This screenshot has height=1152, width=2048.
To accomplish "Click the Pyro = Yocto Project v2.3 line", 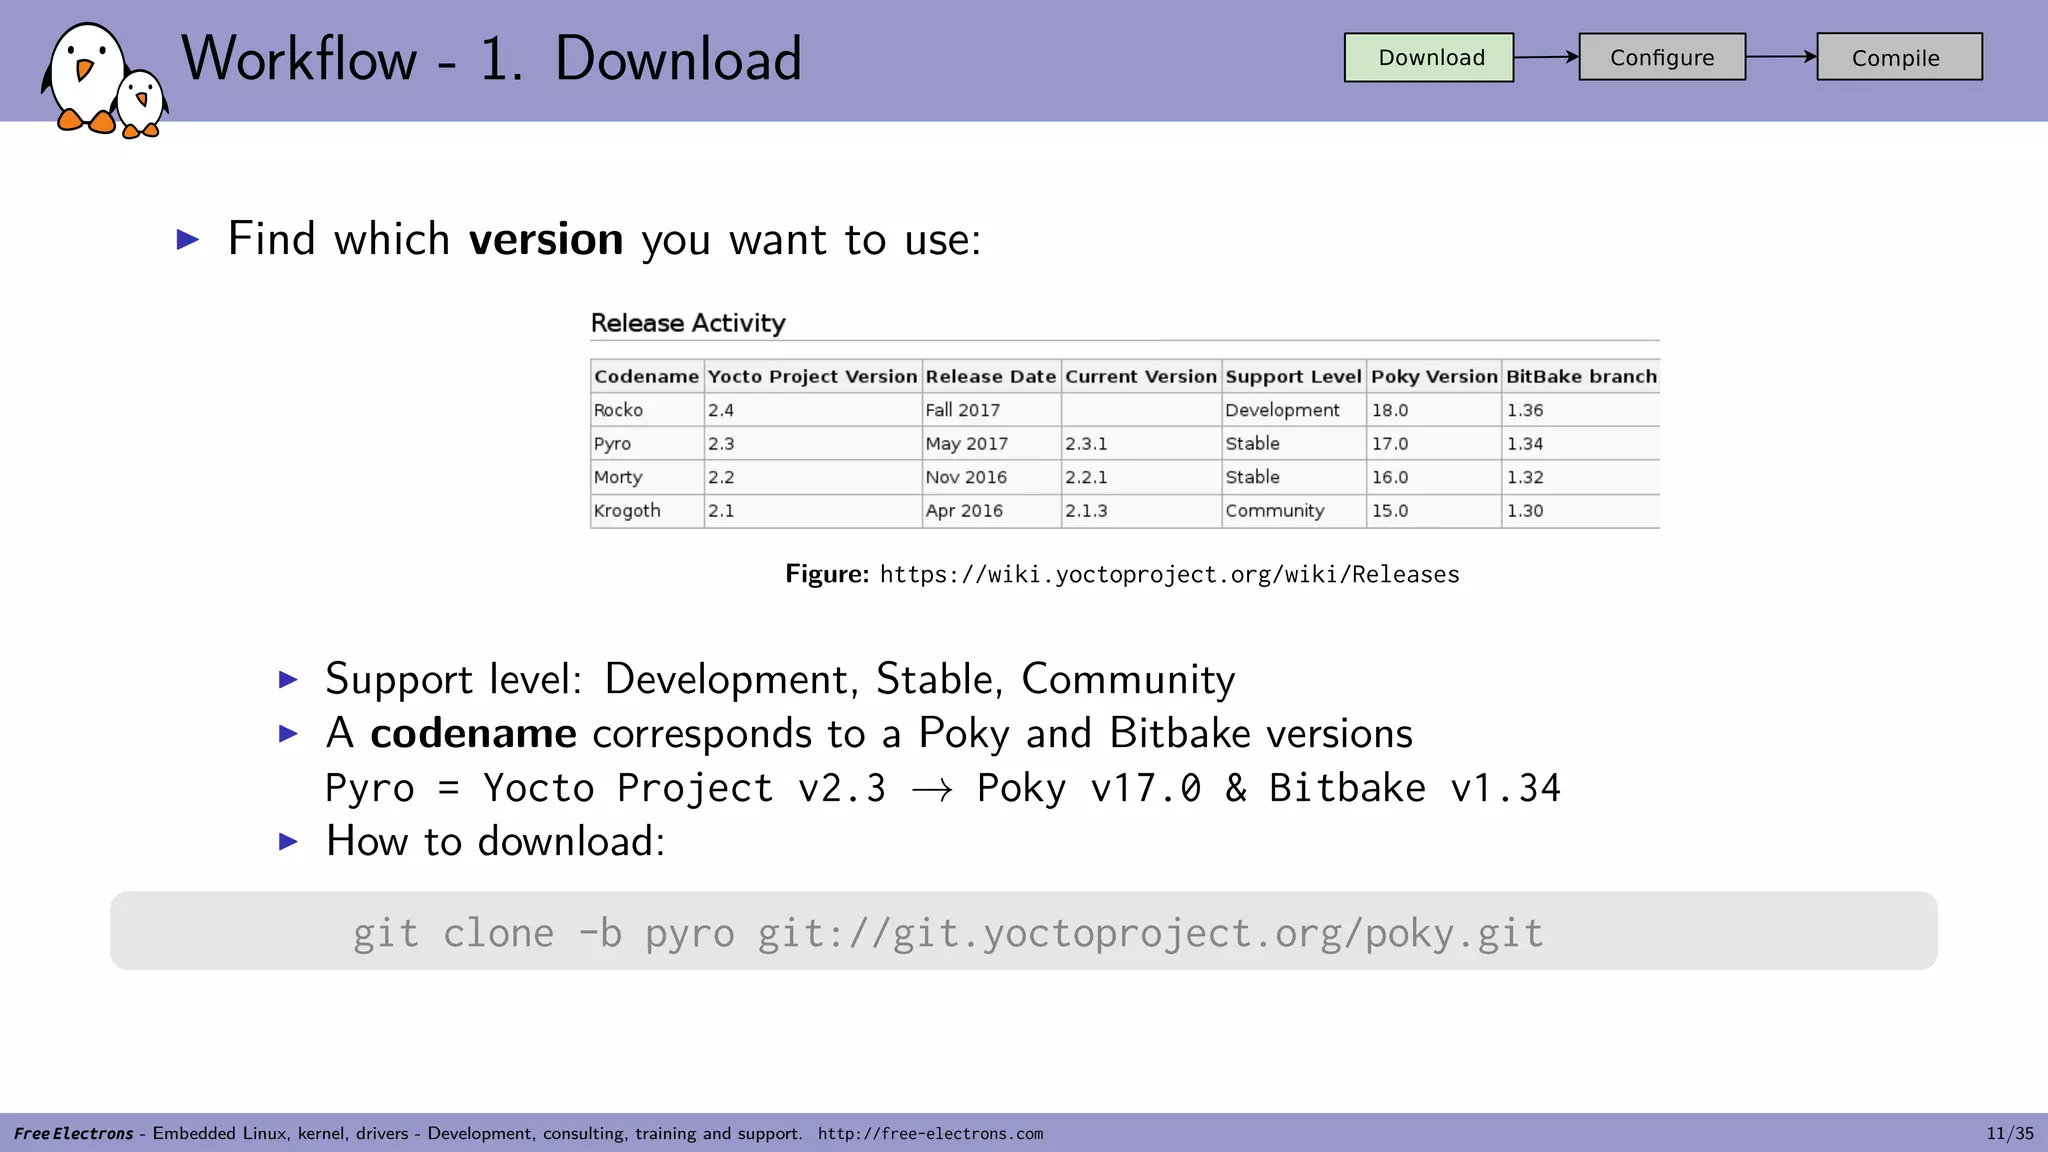I will pos(942,788).
